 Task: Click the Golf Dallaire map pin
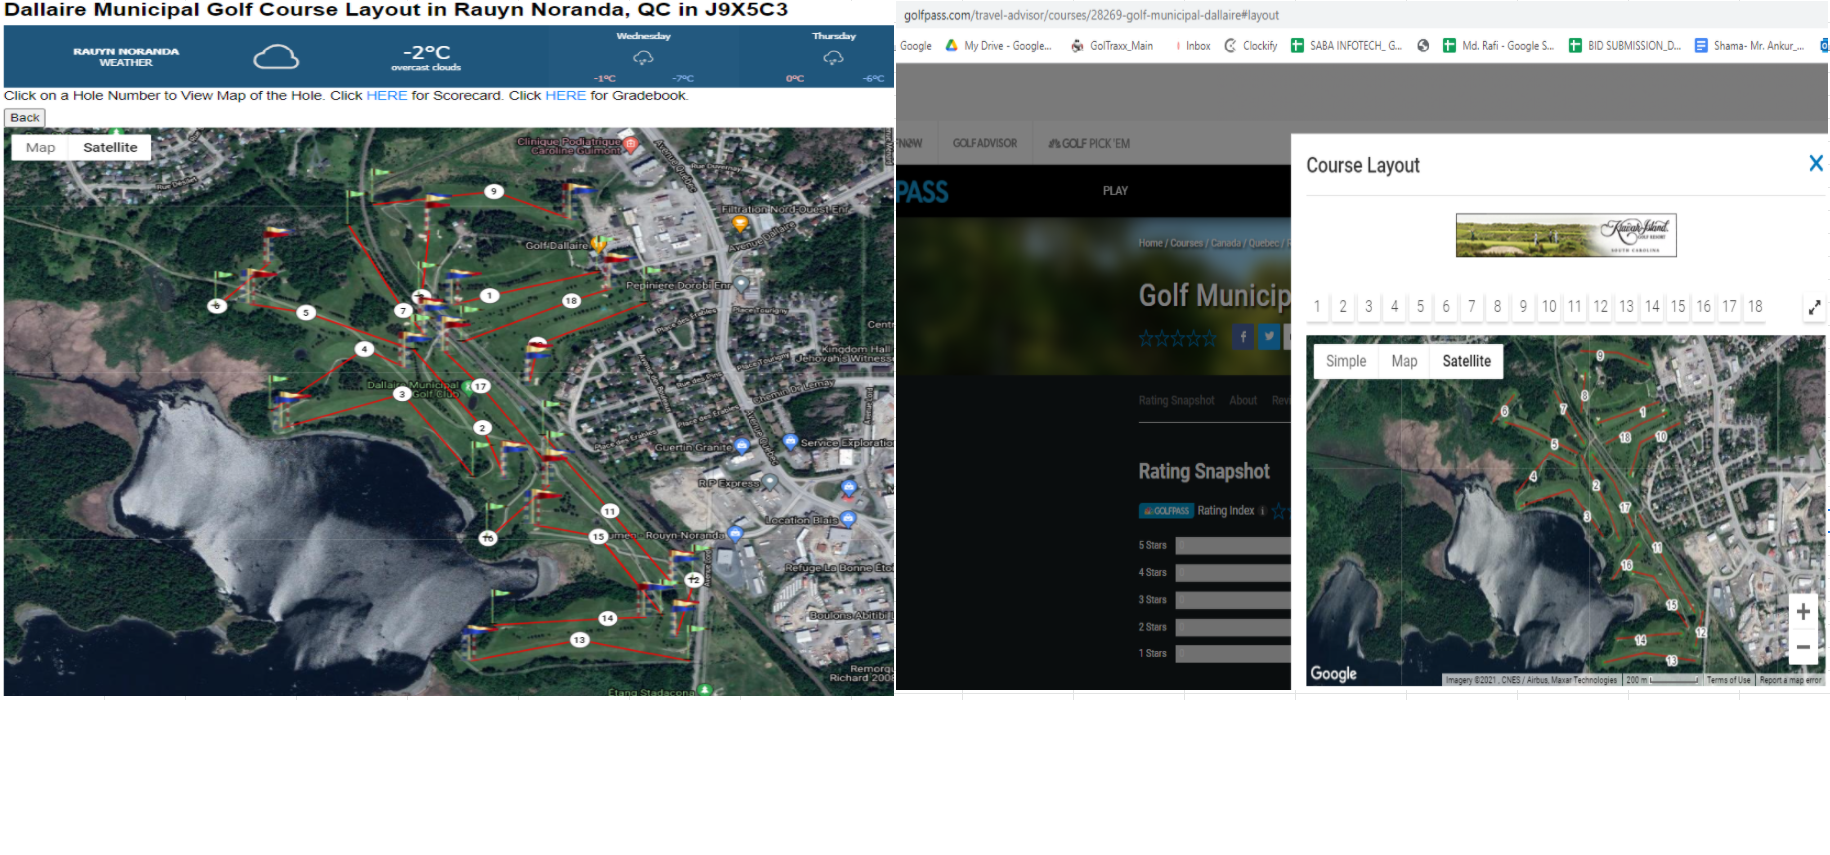[599, 243]
